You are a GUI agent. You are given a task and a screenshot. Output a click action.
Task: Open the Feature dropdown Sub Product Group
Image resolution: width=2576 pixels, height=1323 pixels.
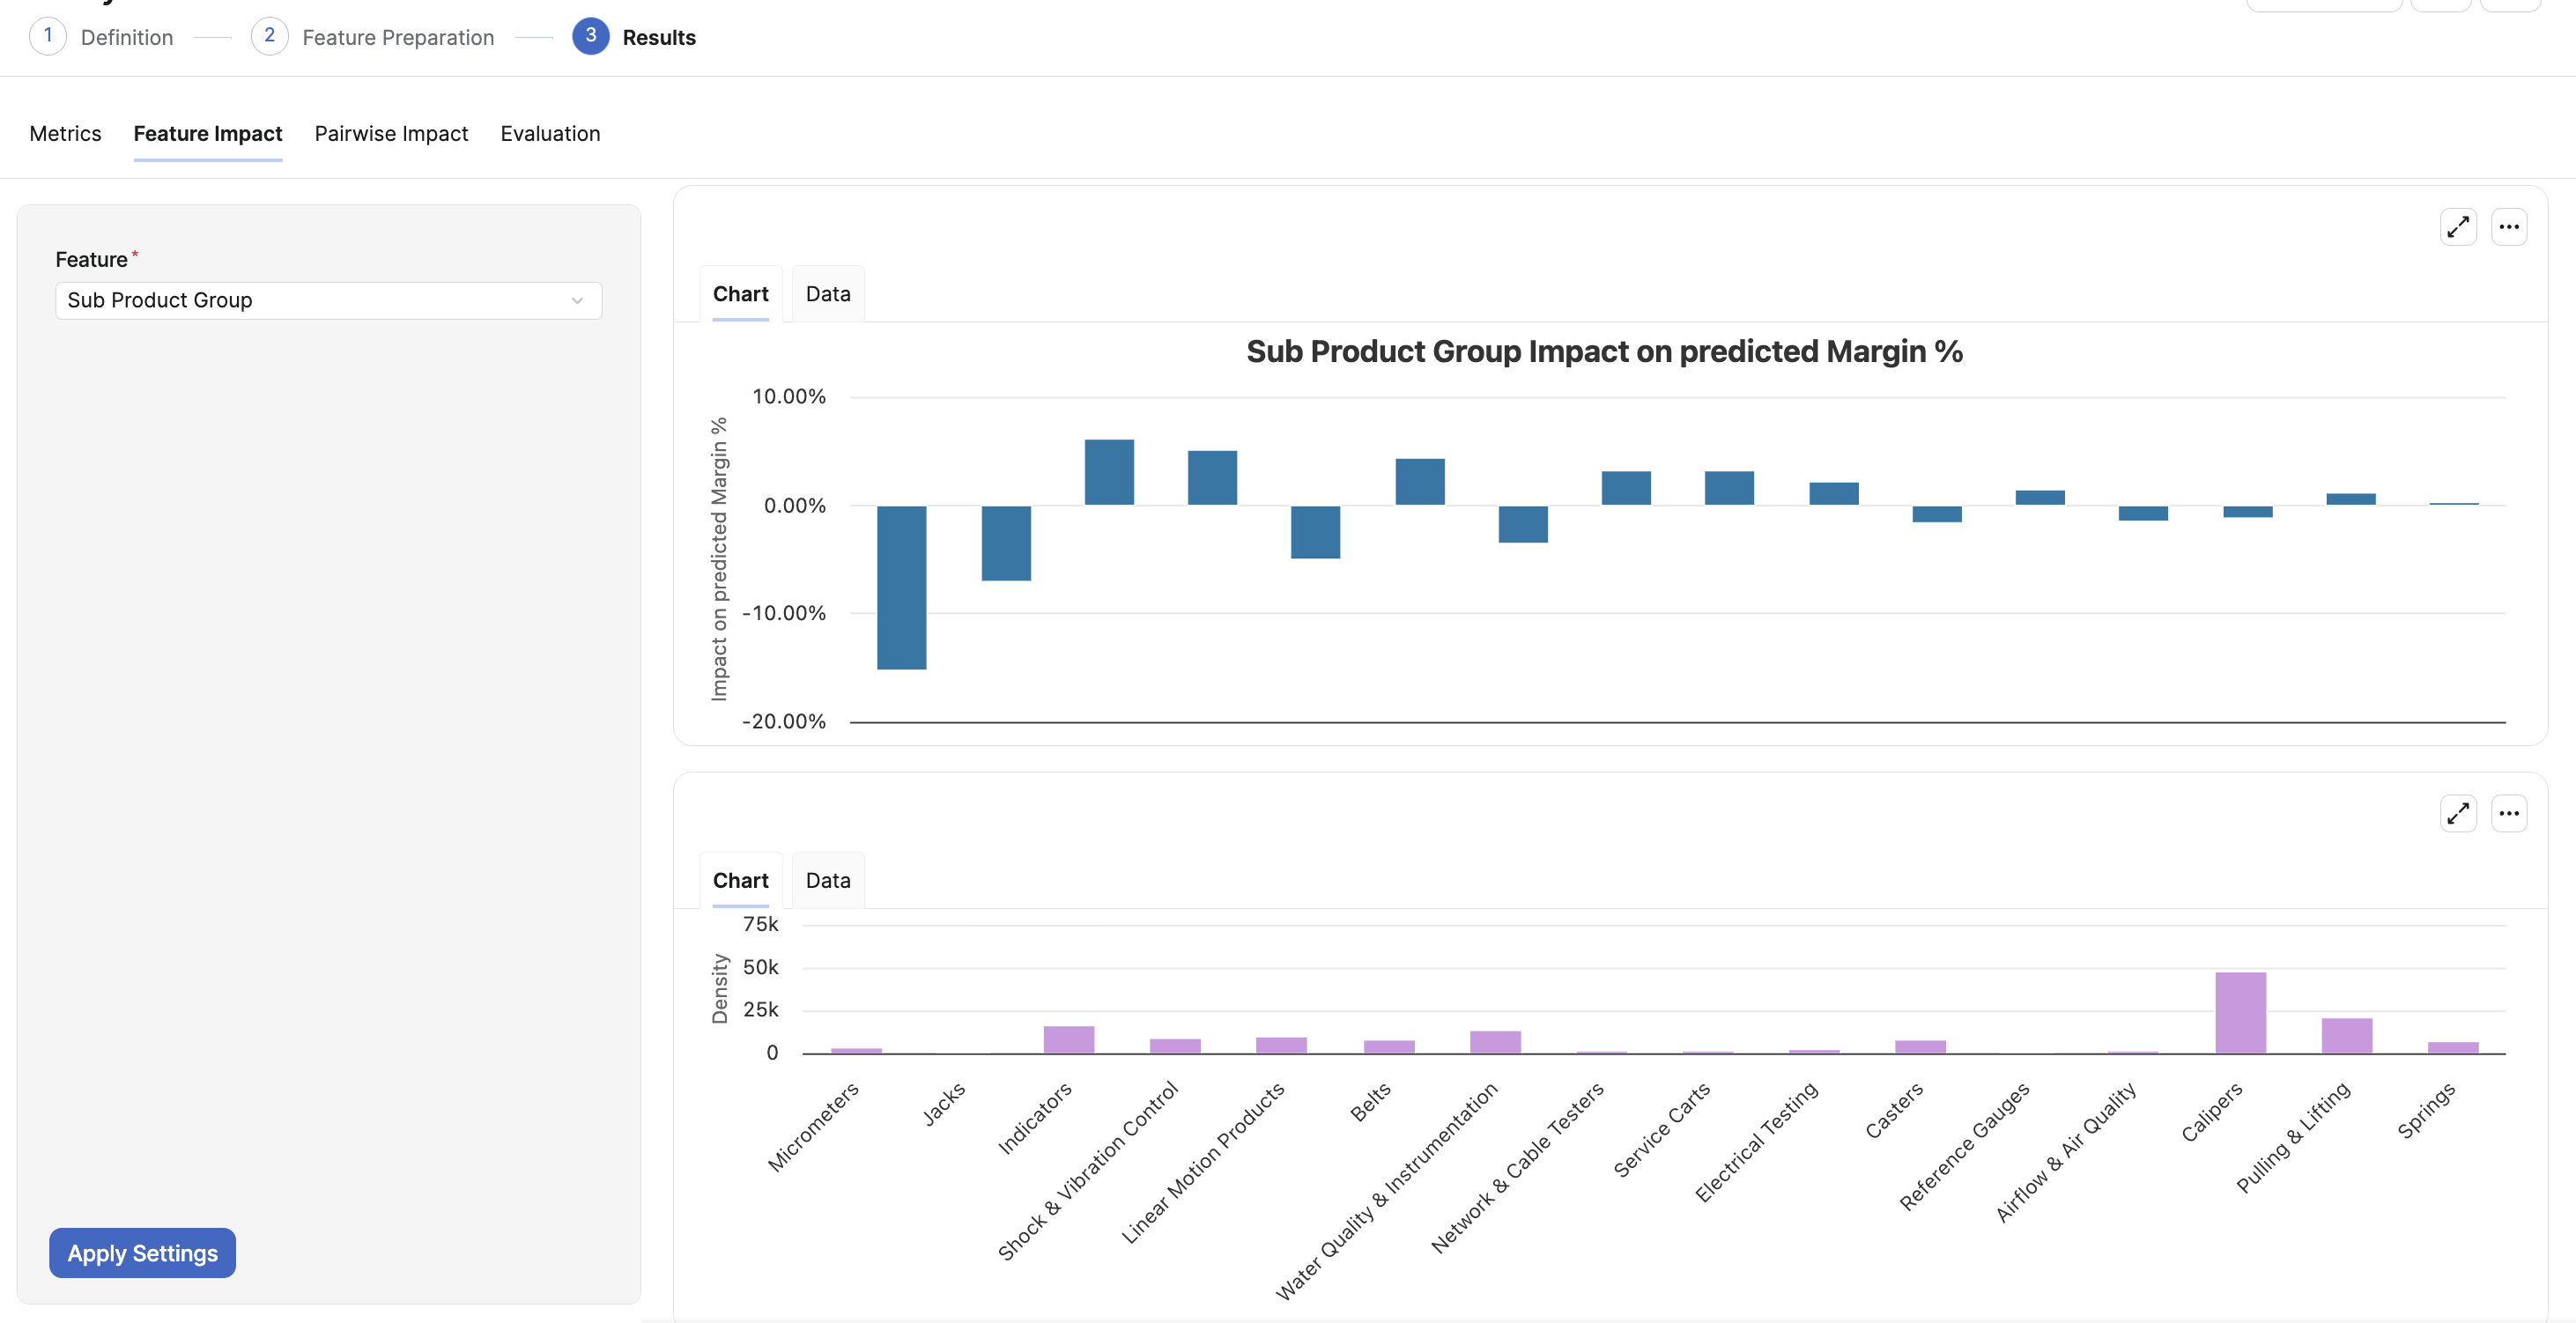click(x=328, y=300)
